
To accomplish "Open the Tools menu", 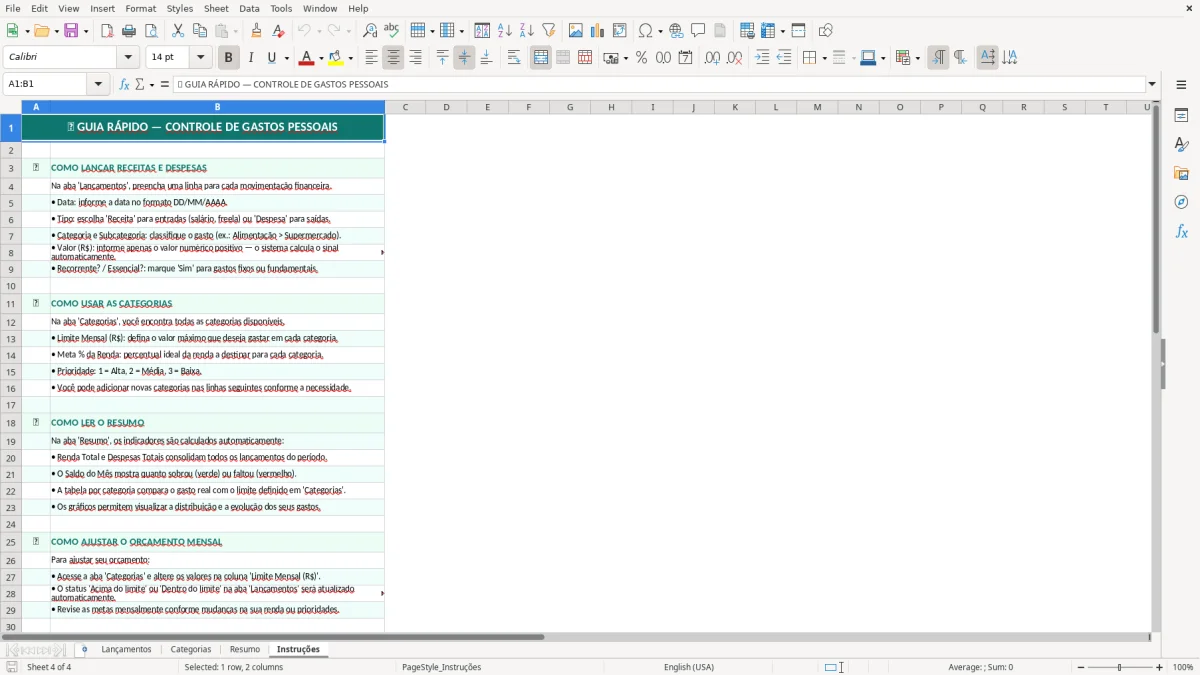I will tap(281, 8).
